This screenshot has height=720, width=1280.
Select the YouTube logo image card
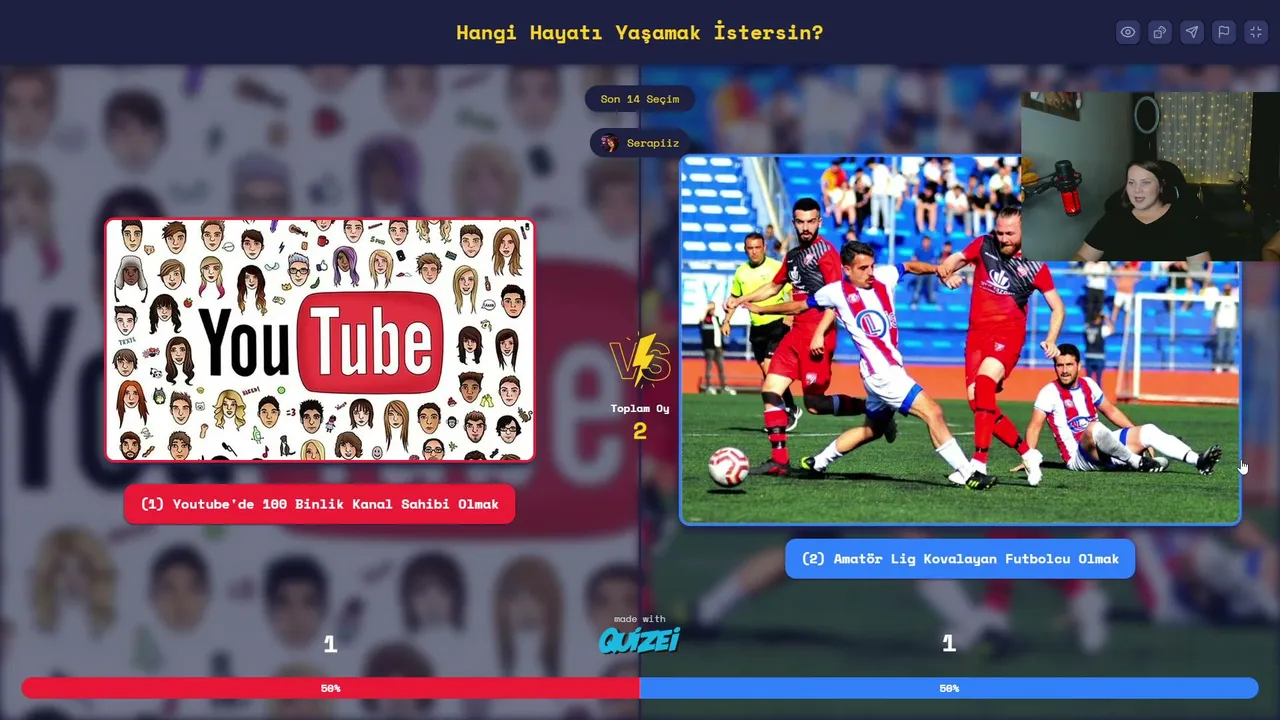click(x=320, y=340)
